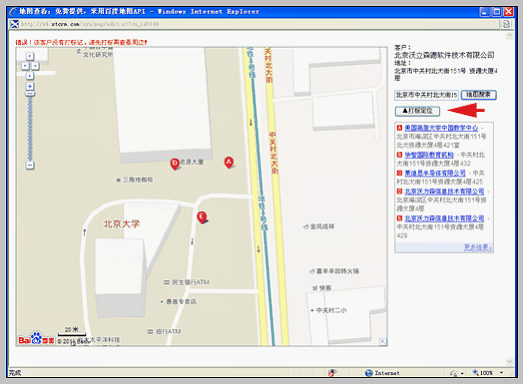Pan the map left using the arrow control

pos(25,66)
